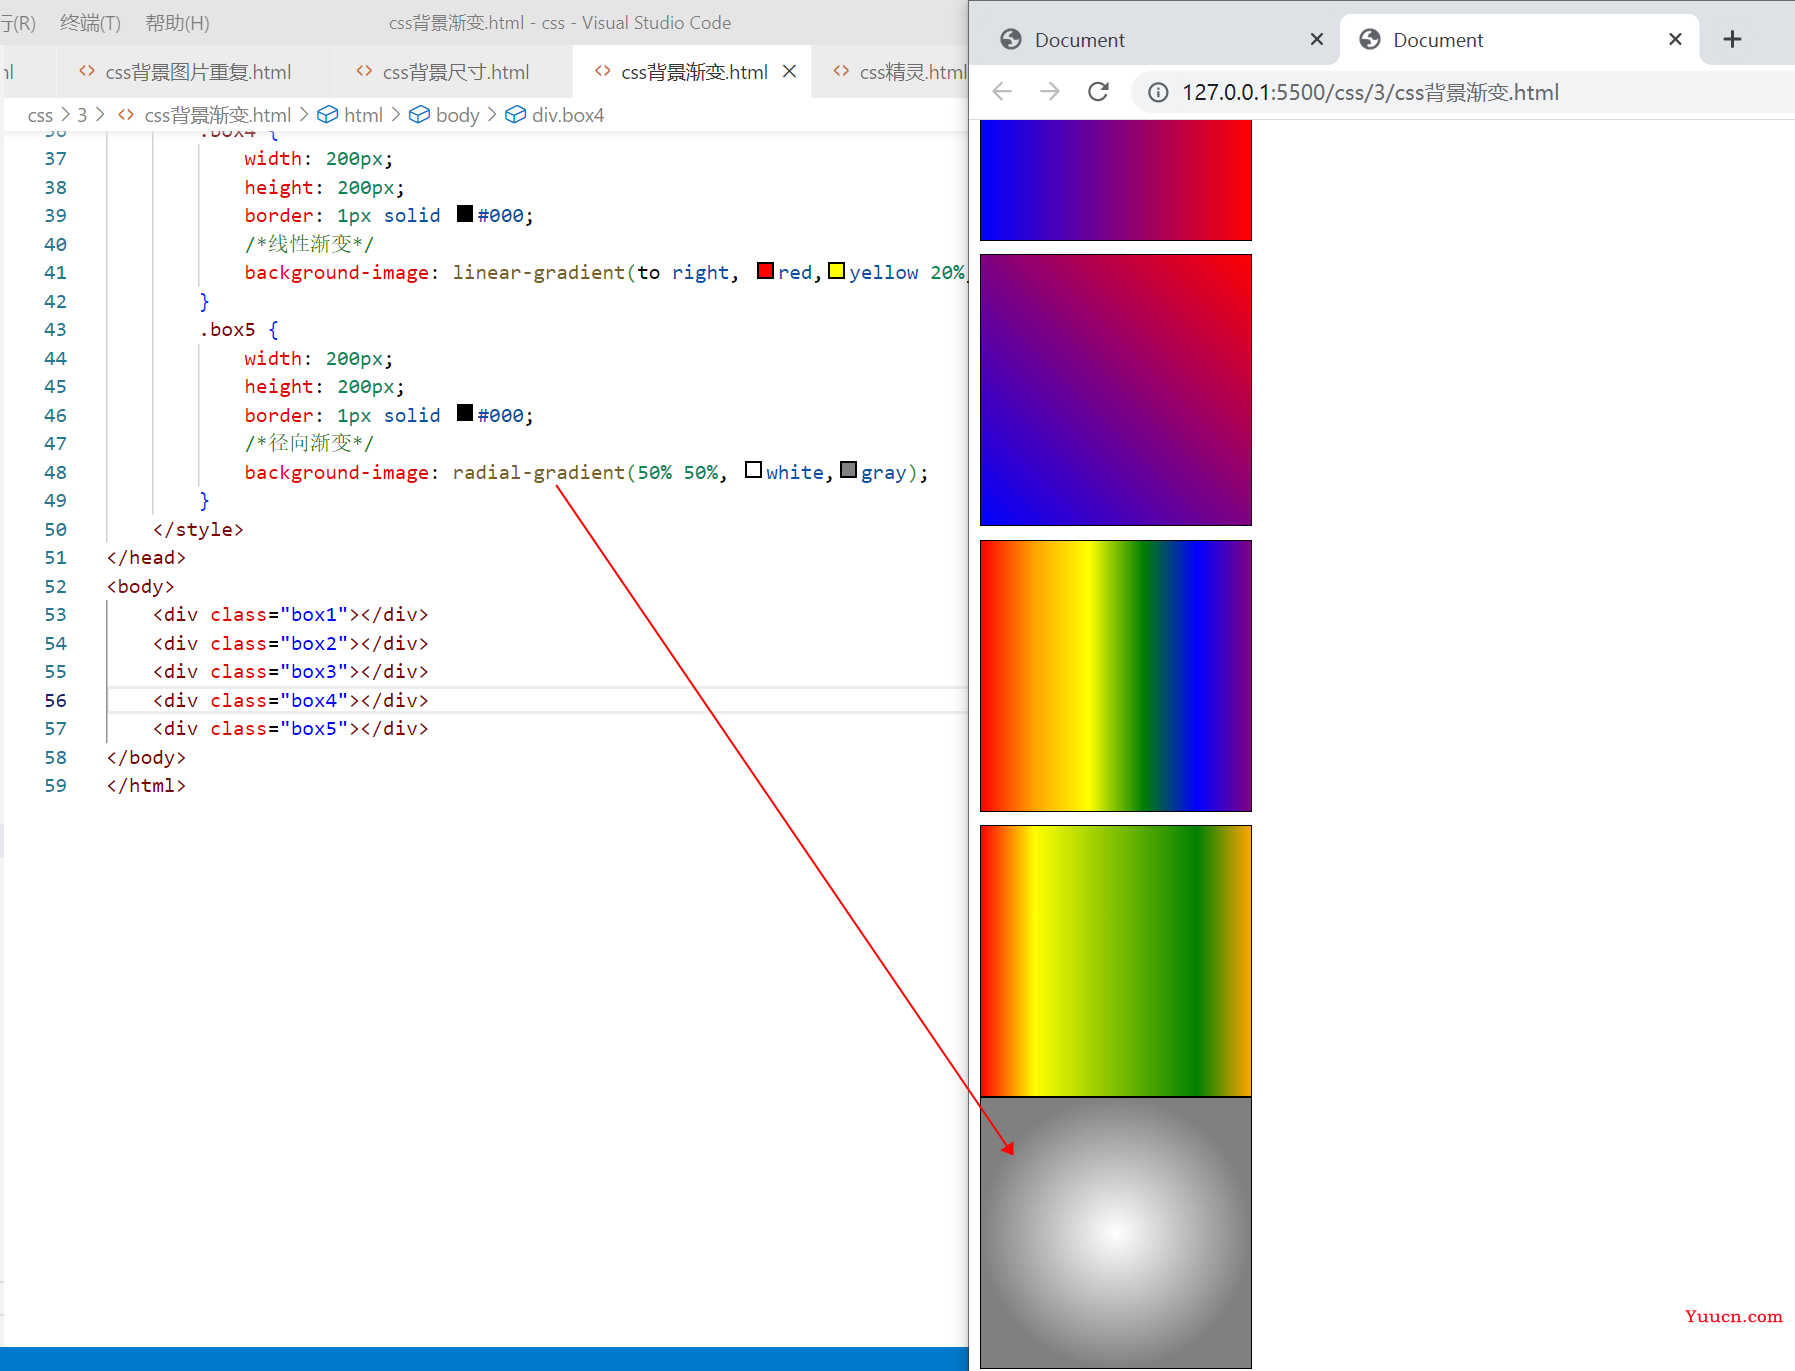Click the HTML file icon on css背景图片重复.html tab
1795x1371 pixels.
pyautogui.click(x=87, y=72)
